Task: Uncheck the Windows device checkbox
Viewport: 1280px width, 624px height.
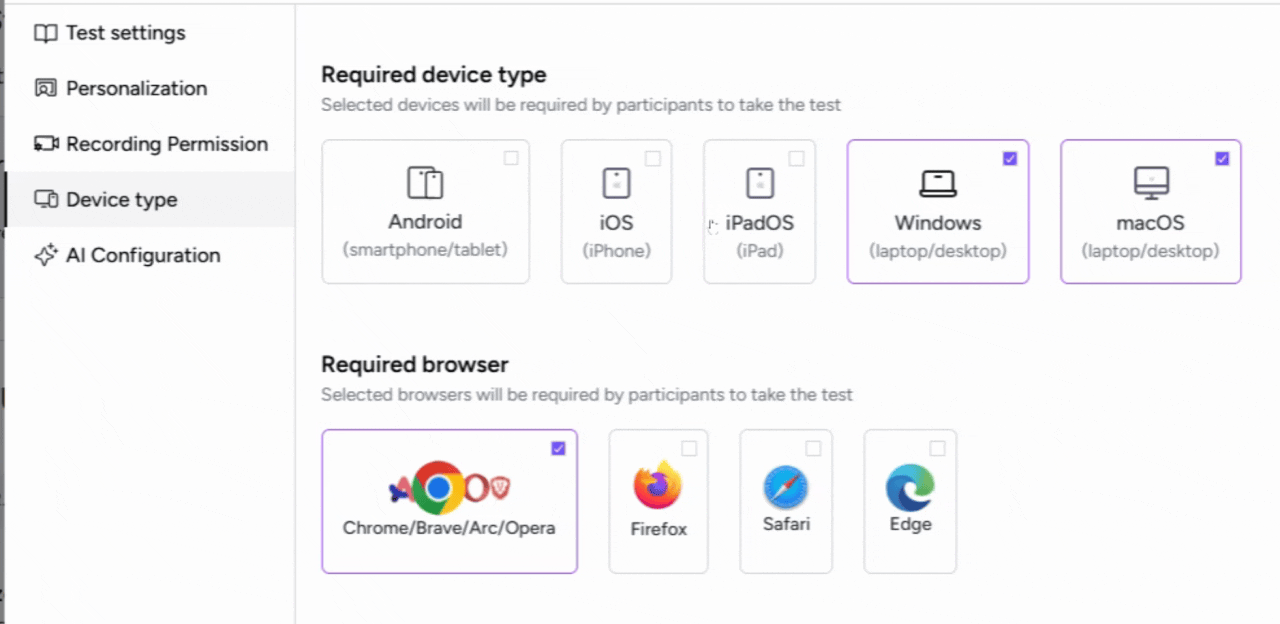Action: pyautogui.click(x=1010, y=158)
